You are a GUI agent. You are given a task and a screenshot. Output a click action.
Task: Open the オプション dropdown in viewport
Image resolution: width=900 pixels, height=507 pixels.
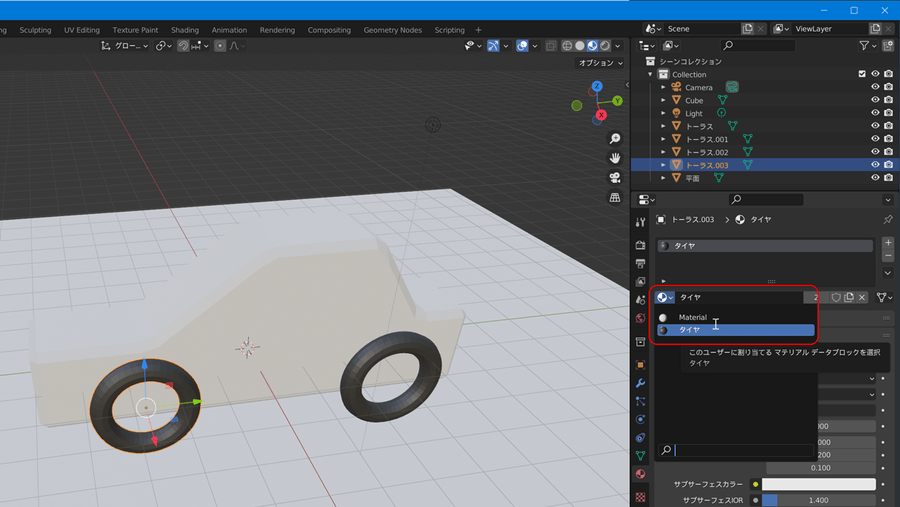[x=601, y=63]
